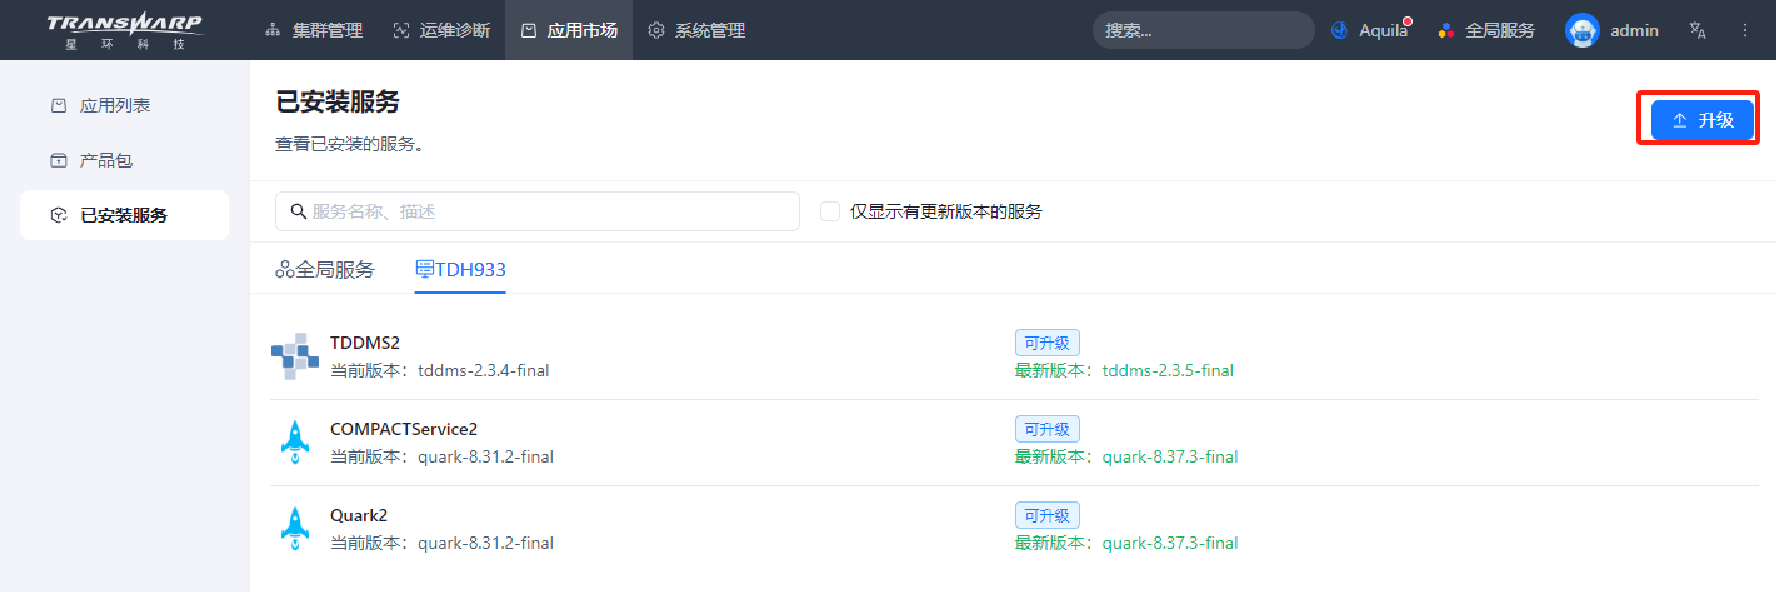Image resolution: width=1776 pixels, height=592 pixels.
Task: Select the Quark2 service name
Action: [359, 515]
